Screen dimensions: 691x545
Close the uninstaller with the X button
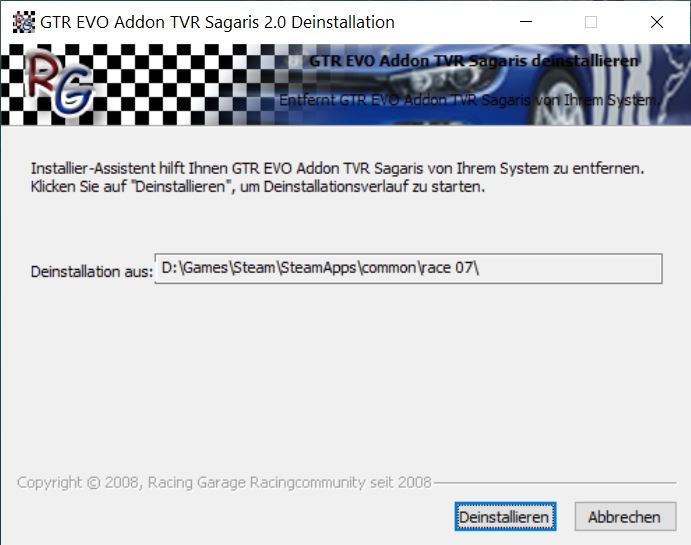(x=656, y=21)
